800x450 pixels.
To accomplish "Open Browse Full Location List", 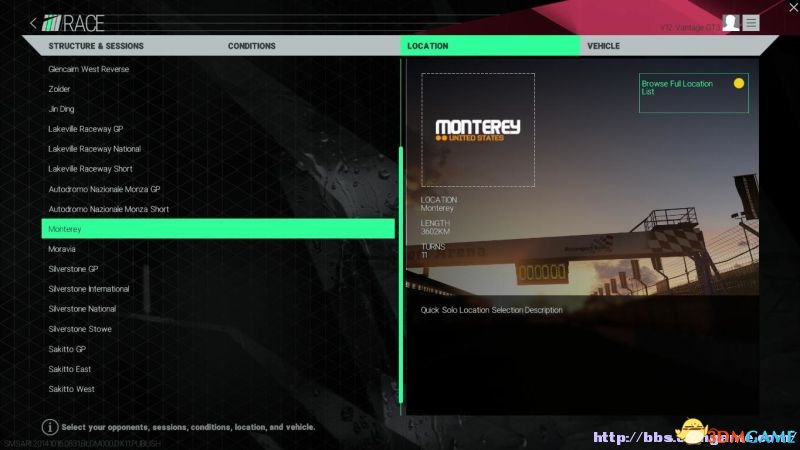I will coord(693,93).
